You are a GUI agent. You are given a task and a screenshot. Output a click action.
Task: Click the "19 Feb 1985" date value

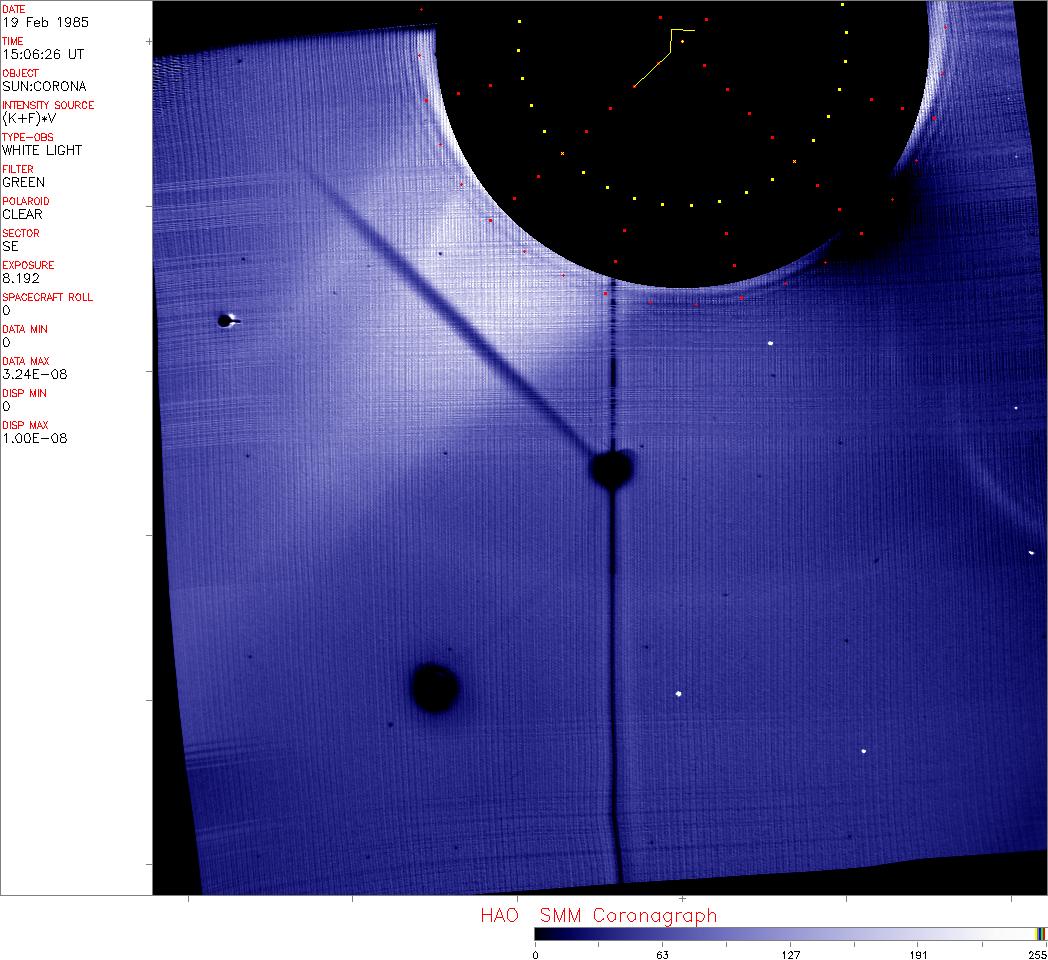[x=35, y=22]
